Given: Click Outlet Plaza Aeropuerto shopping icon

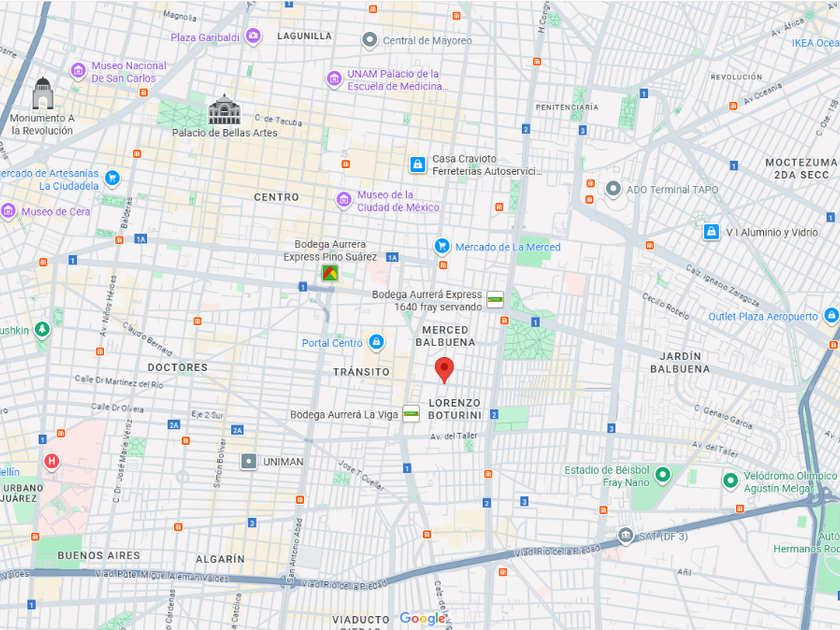Looking at the screenshot, I should [831, 316].
